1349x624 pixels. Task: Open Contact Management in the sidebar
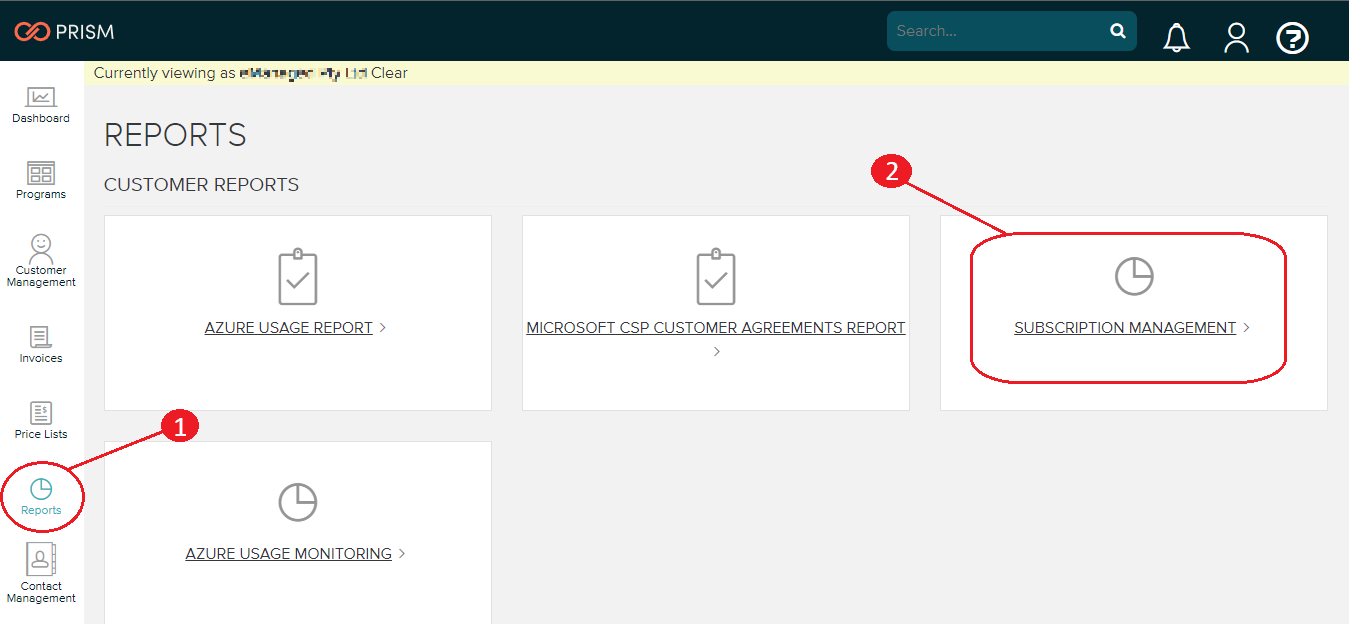pyautogui.click(x=41, y=573)
